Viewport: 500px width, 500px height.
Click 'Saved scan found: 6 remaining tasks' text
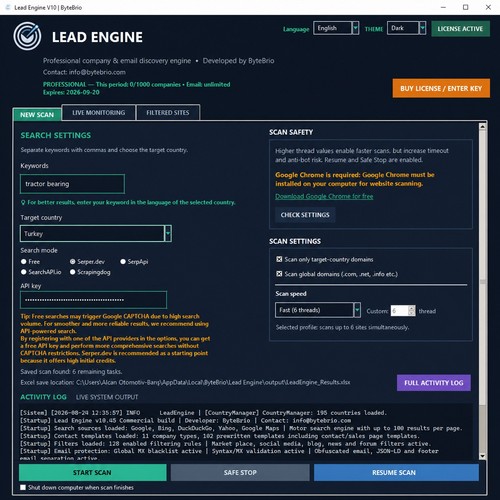click(x=71, y=371)
